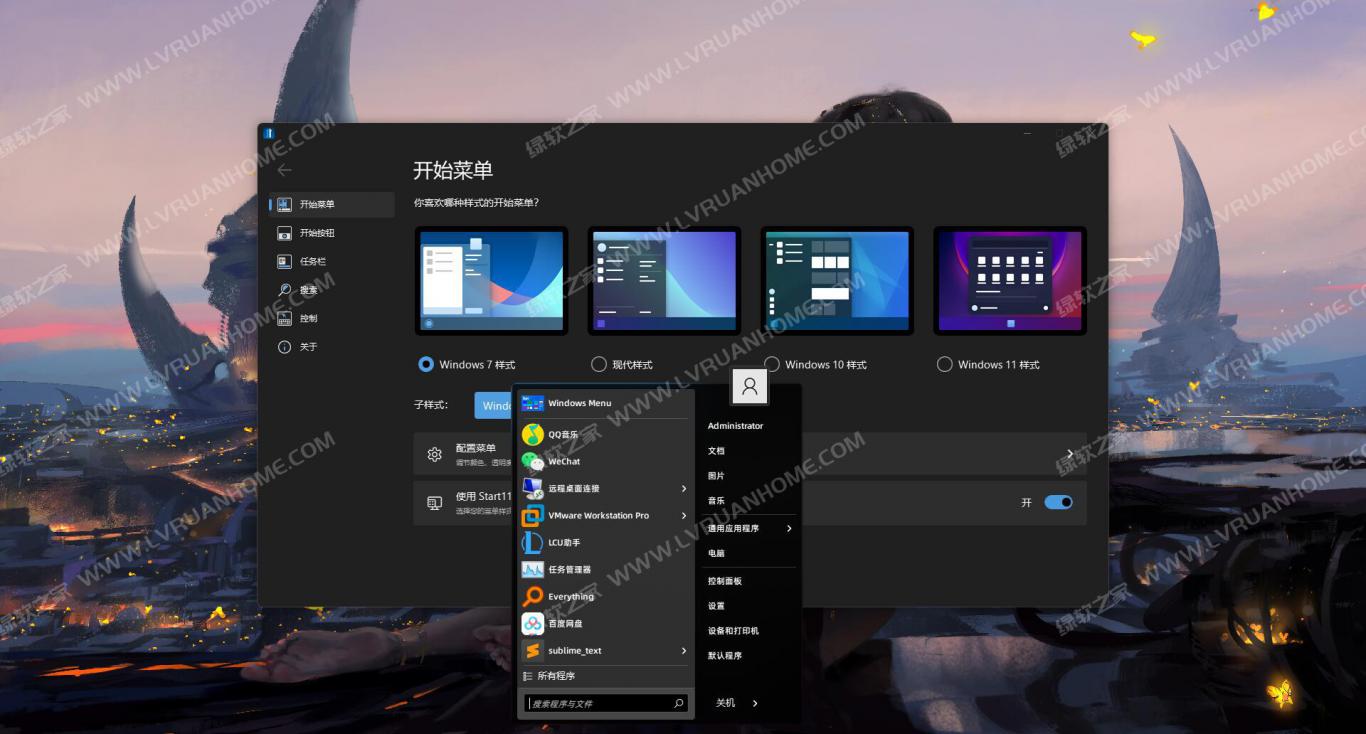The height and width of the screenshot is (734, 1366).
Task: Expand the 远程桌面连接 submenu arrow
Action: pos(684,489)
